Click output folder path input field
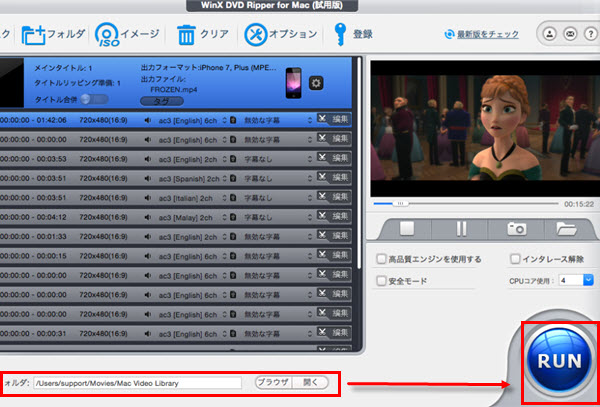600x407 pixels. [138, 383]
